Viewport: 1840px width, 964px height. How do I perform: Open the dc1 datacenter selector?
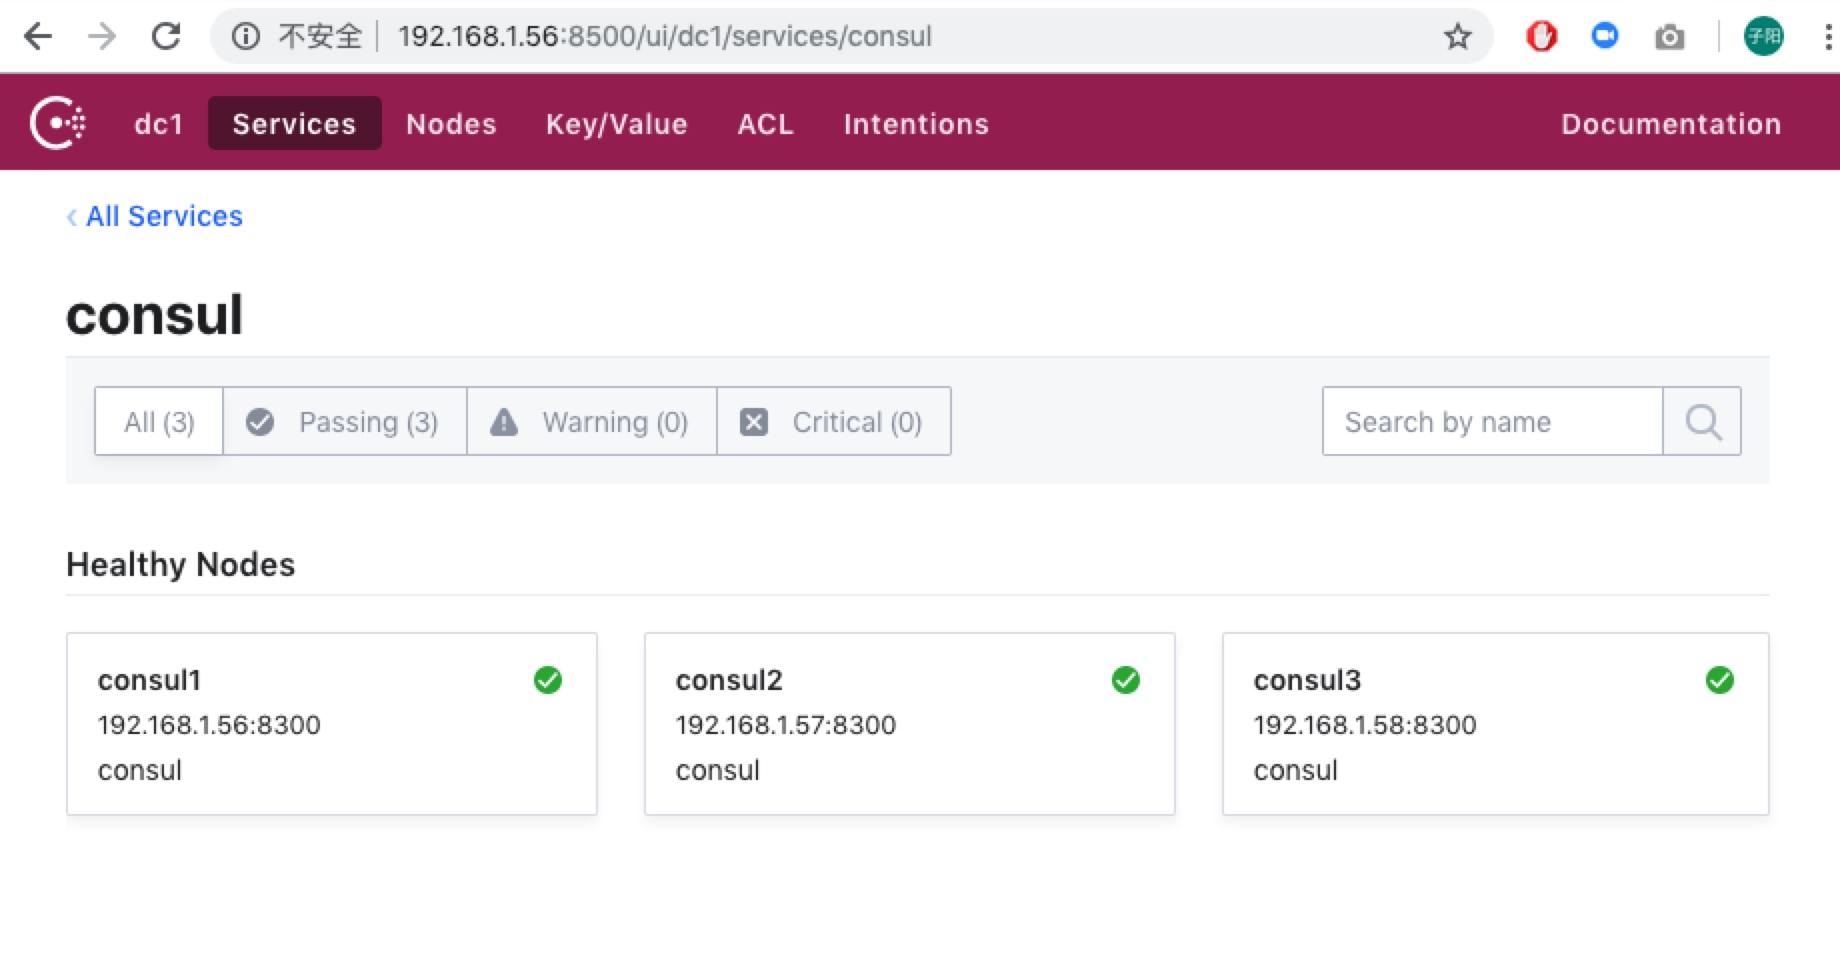tap(159, 124)
